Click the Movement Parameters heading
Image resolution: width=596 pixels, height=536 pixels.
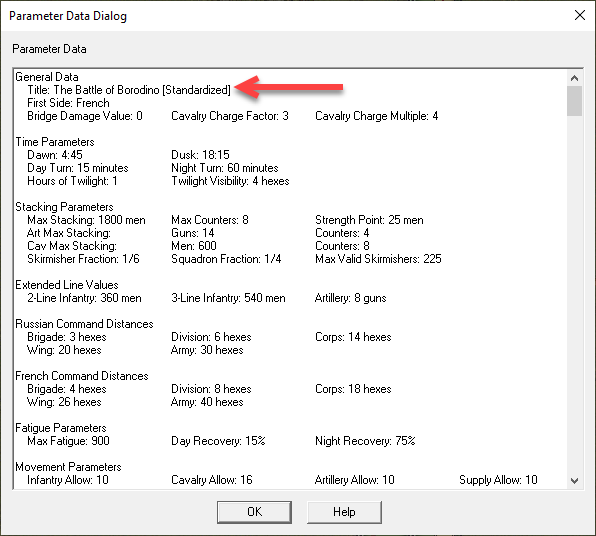click(68, 467)
